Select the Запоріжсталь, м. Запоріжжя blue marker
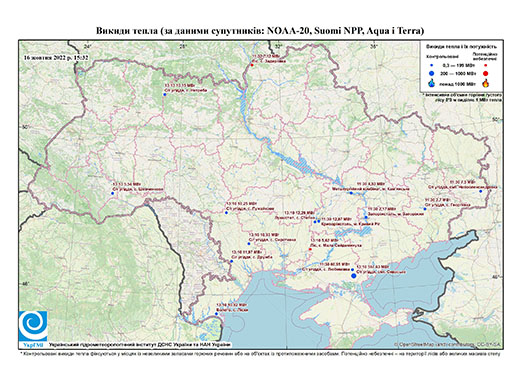520x368 pixels. 366,217
